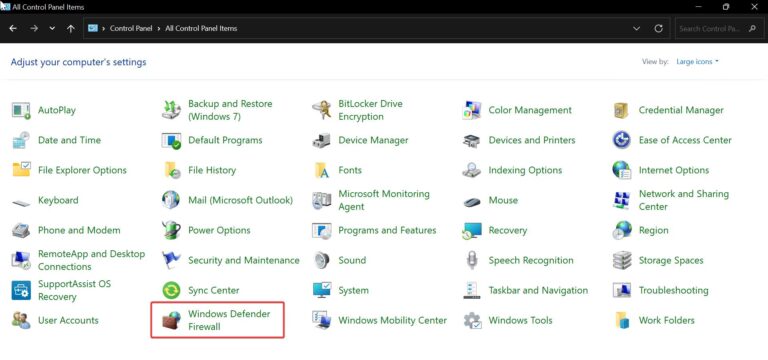Open Windows Mobility Center link

[x=392, y=320]
